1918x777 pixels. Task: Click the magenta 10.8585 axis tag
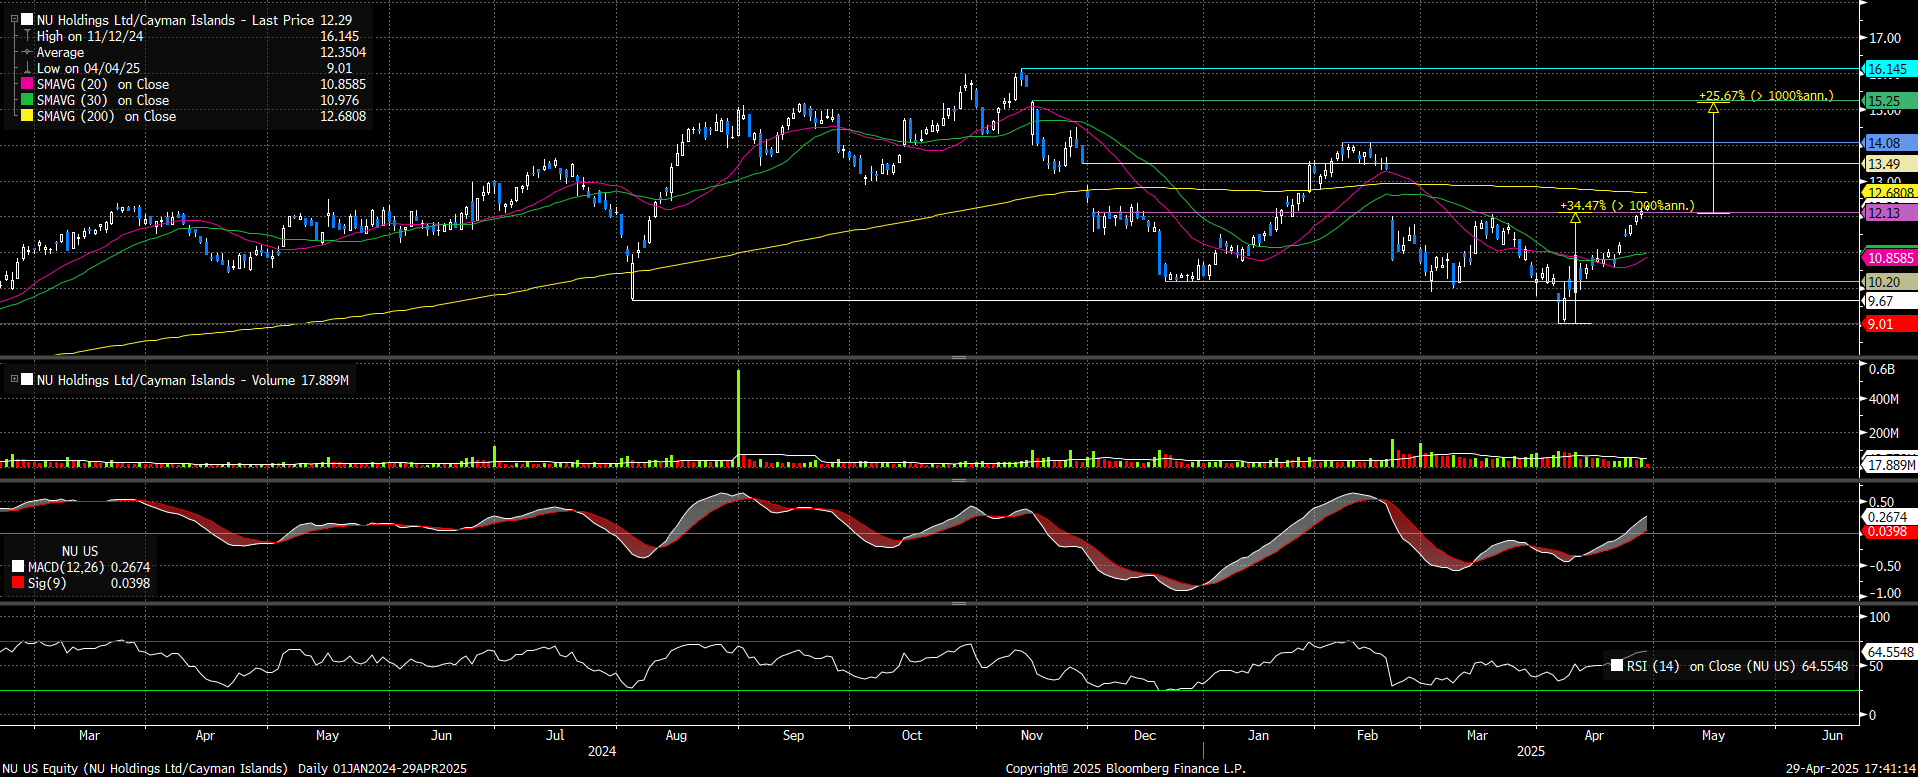coord(1890,258)
